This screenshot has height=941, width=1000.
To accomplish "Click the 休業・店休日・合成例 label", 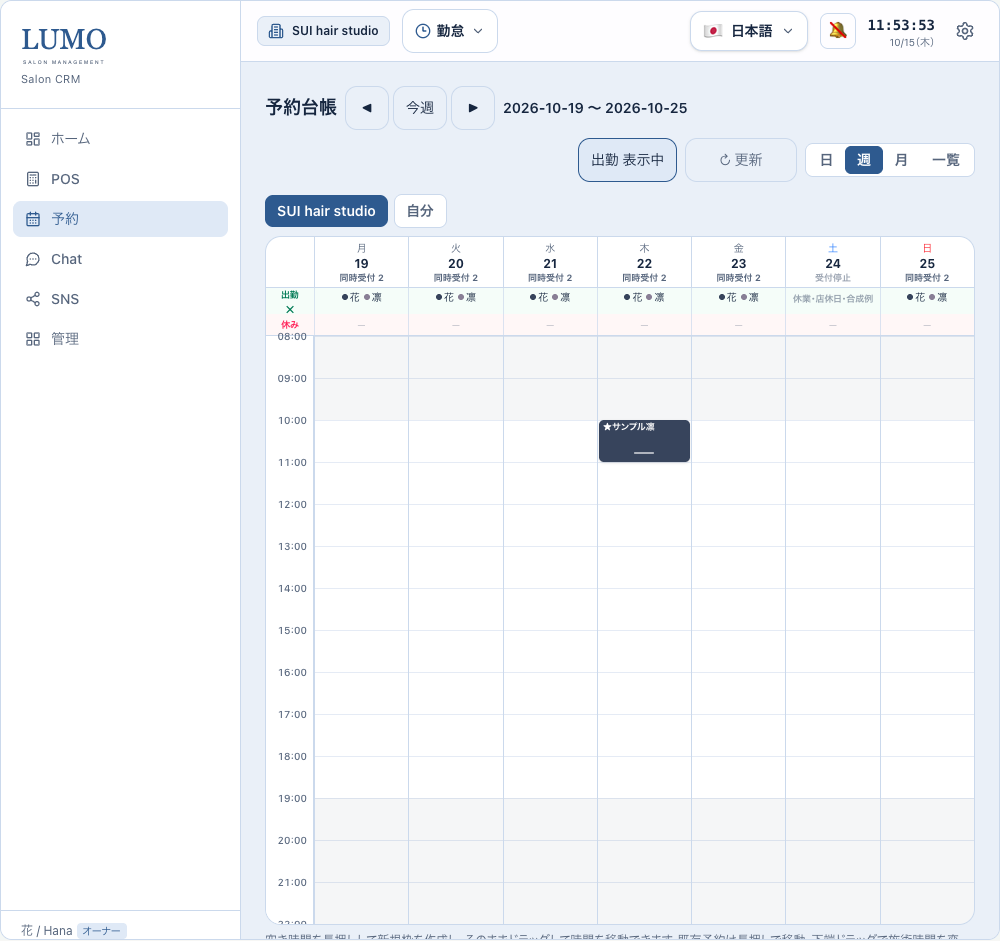I will [x=833, y=299].
